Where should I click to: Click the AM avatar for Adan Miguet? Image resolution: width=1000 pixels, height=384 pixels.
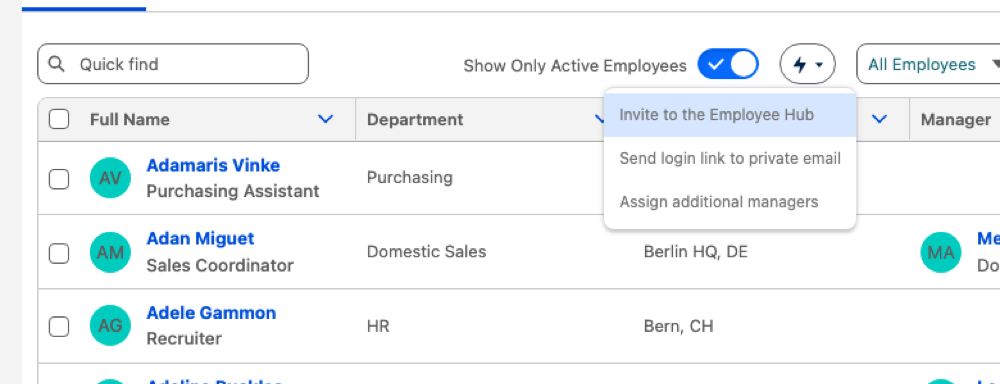[110, 253]
